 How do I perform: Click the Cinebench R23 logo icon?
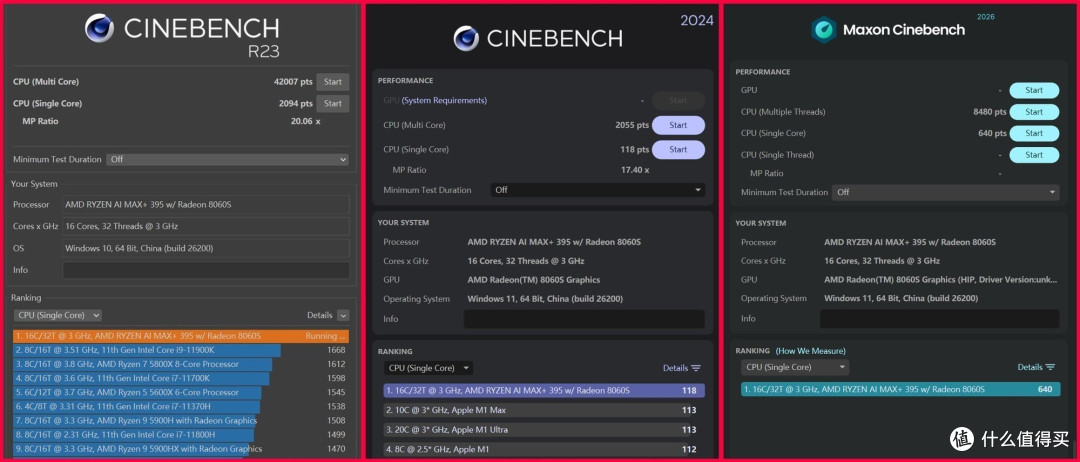pyautogui.click(x=99, y=28)
